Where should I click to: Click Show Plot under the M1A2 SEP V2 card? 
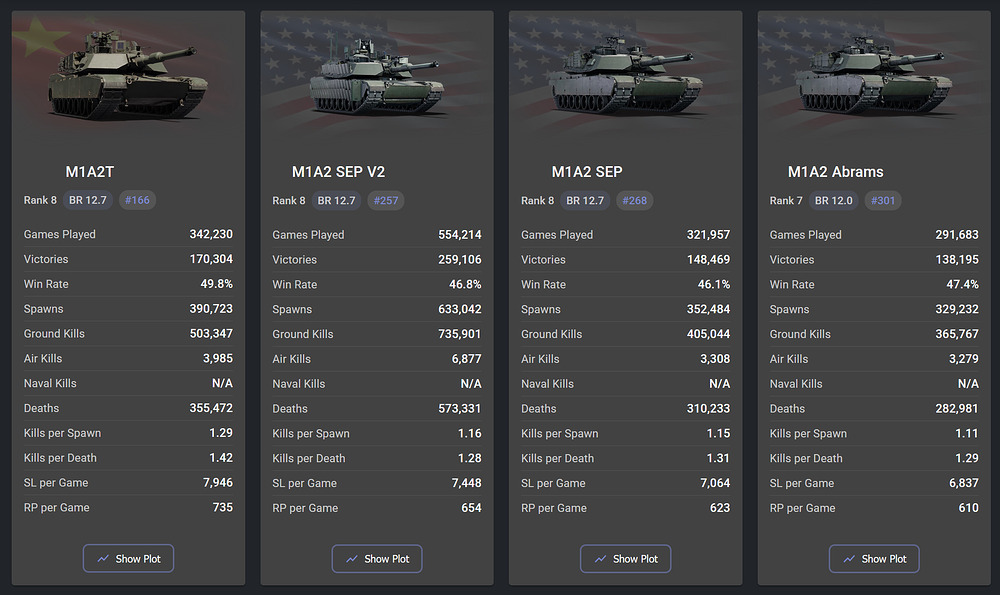click(x=377, y=559)
